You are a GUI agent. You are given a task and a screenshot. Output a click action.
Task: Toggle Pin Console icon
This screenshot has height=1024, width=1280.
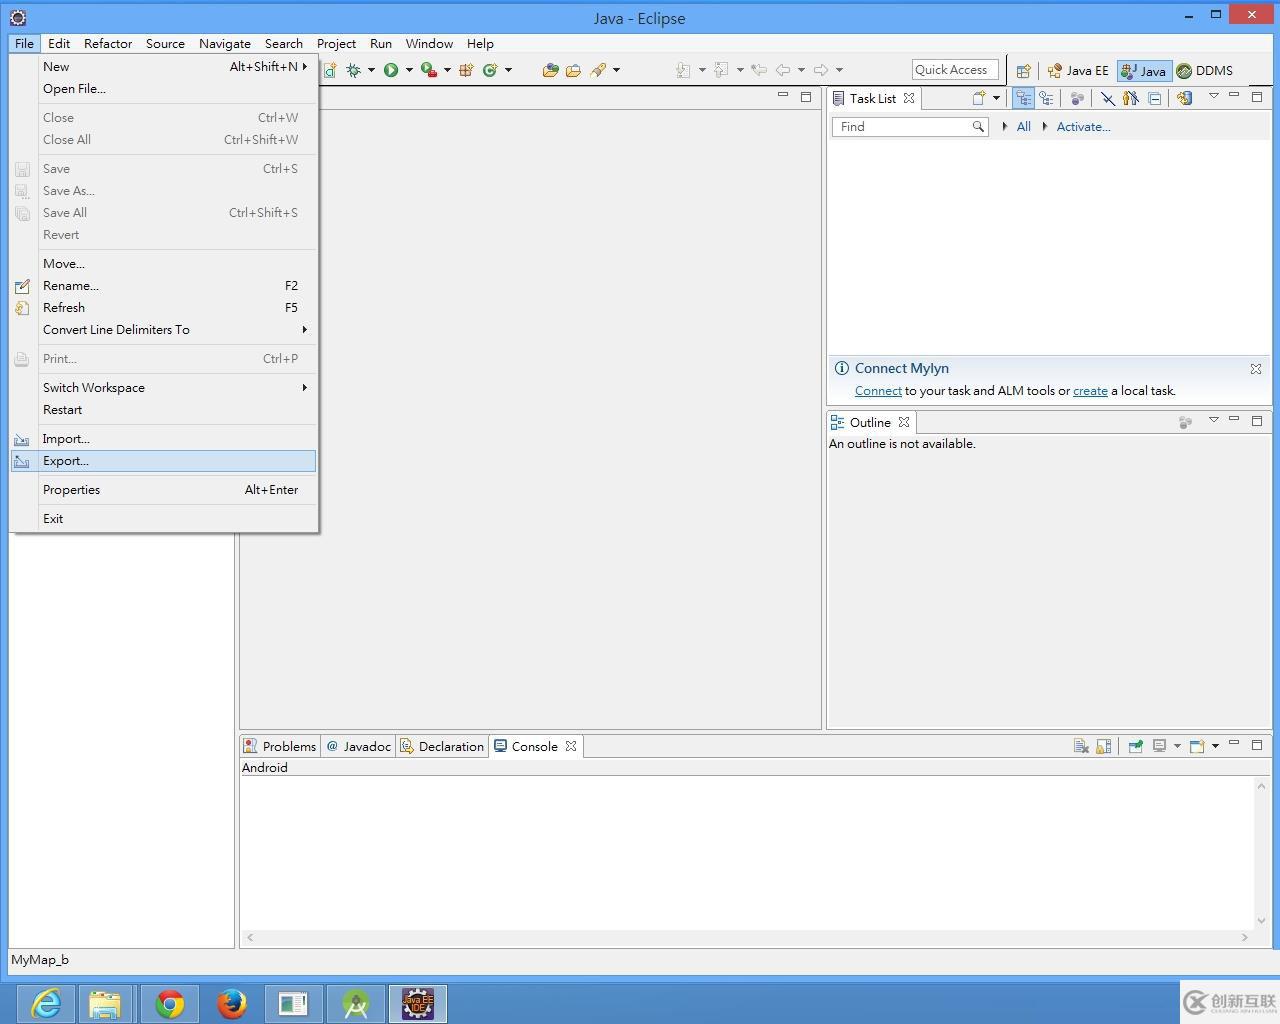(x=1135, y=746)
